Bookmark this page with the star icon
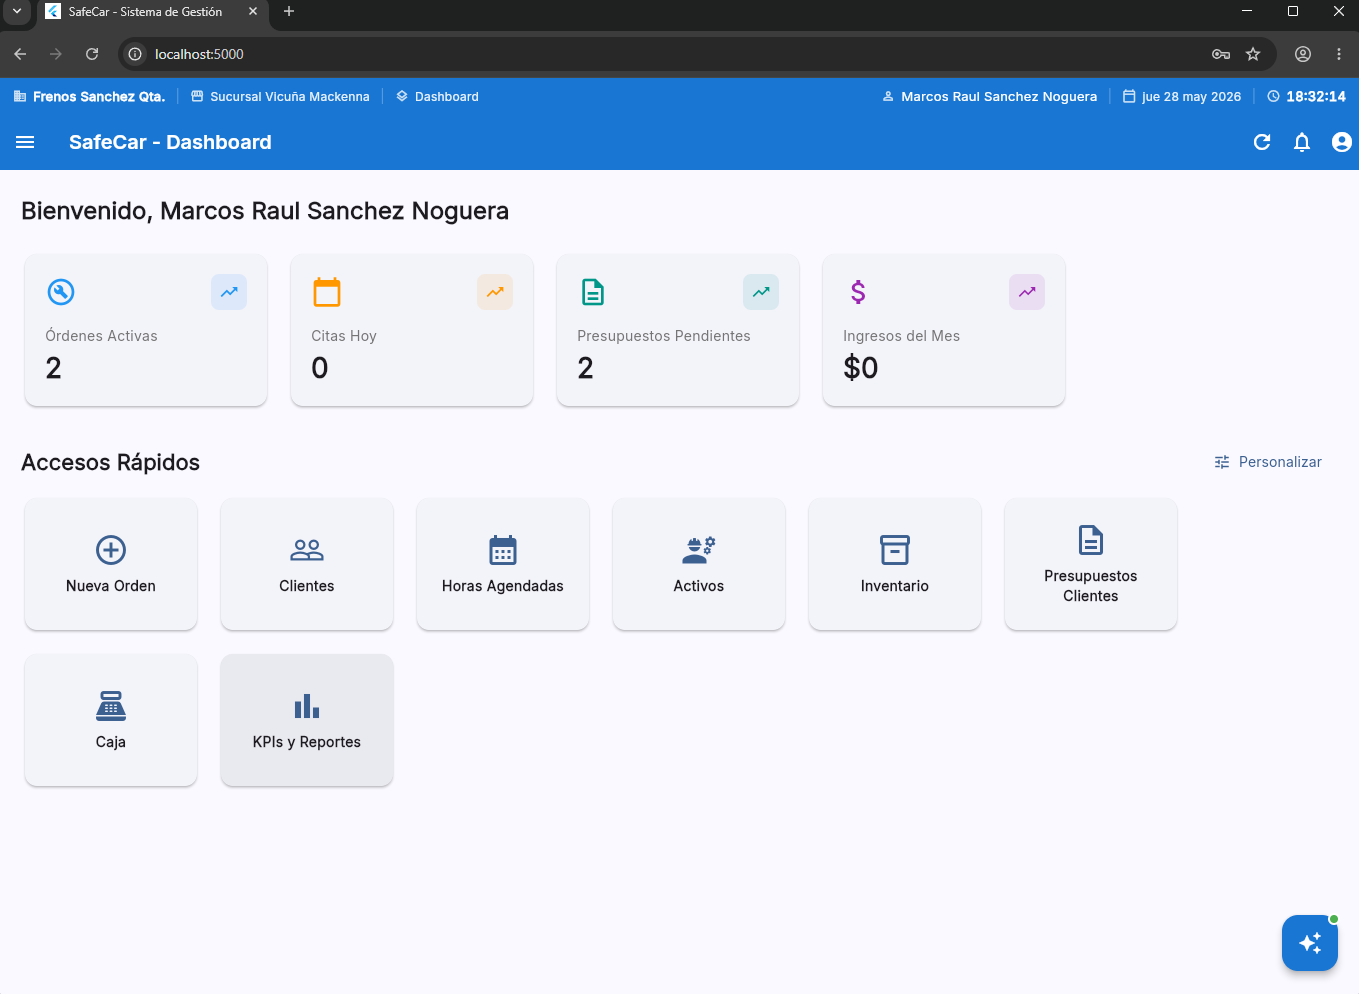Image resolution: width=1359 pixels, height=994 pixels. 1253,54
